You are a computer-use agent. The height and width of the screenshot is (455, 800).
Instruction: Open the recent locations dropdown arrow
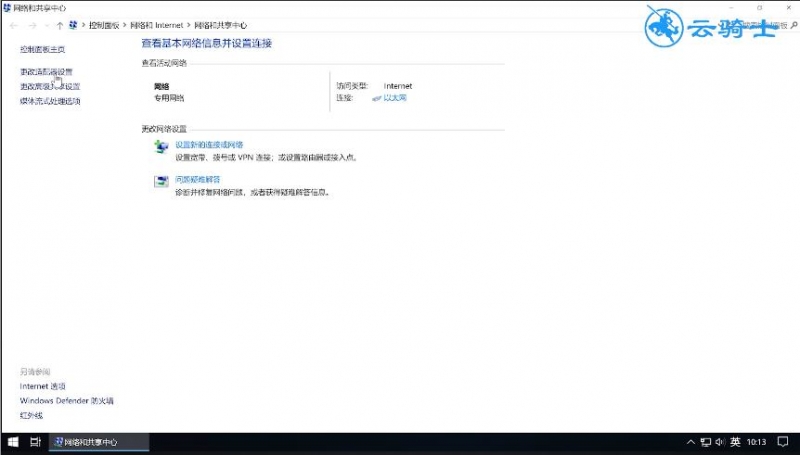click(x=47, y=26)
